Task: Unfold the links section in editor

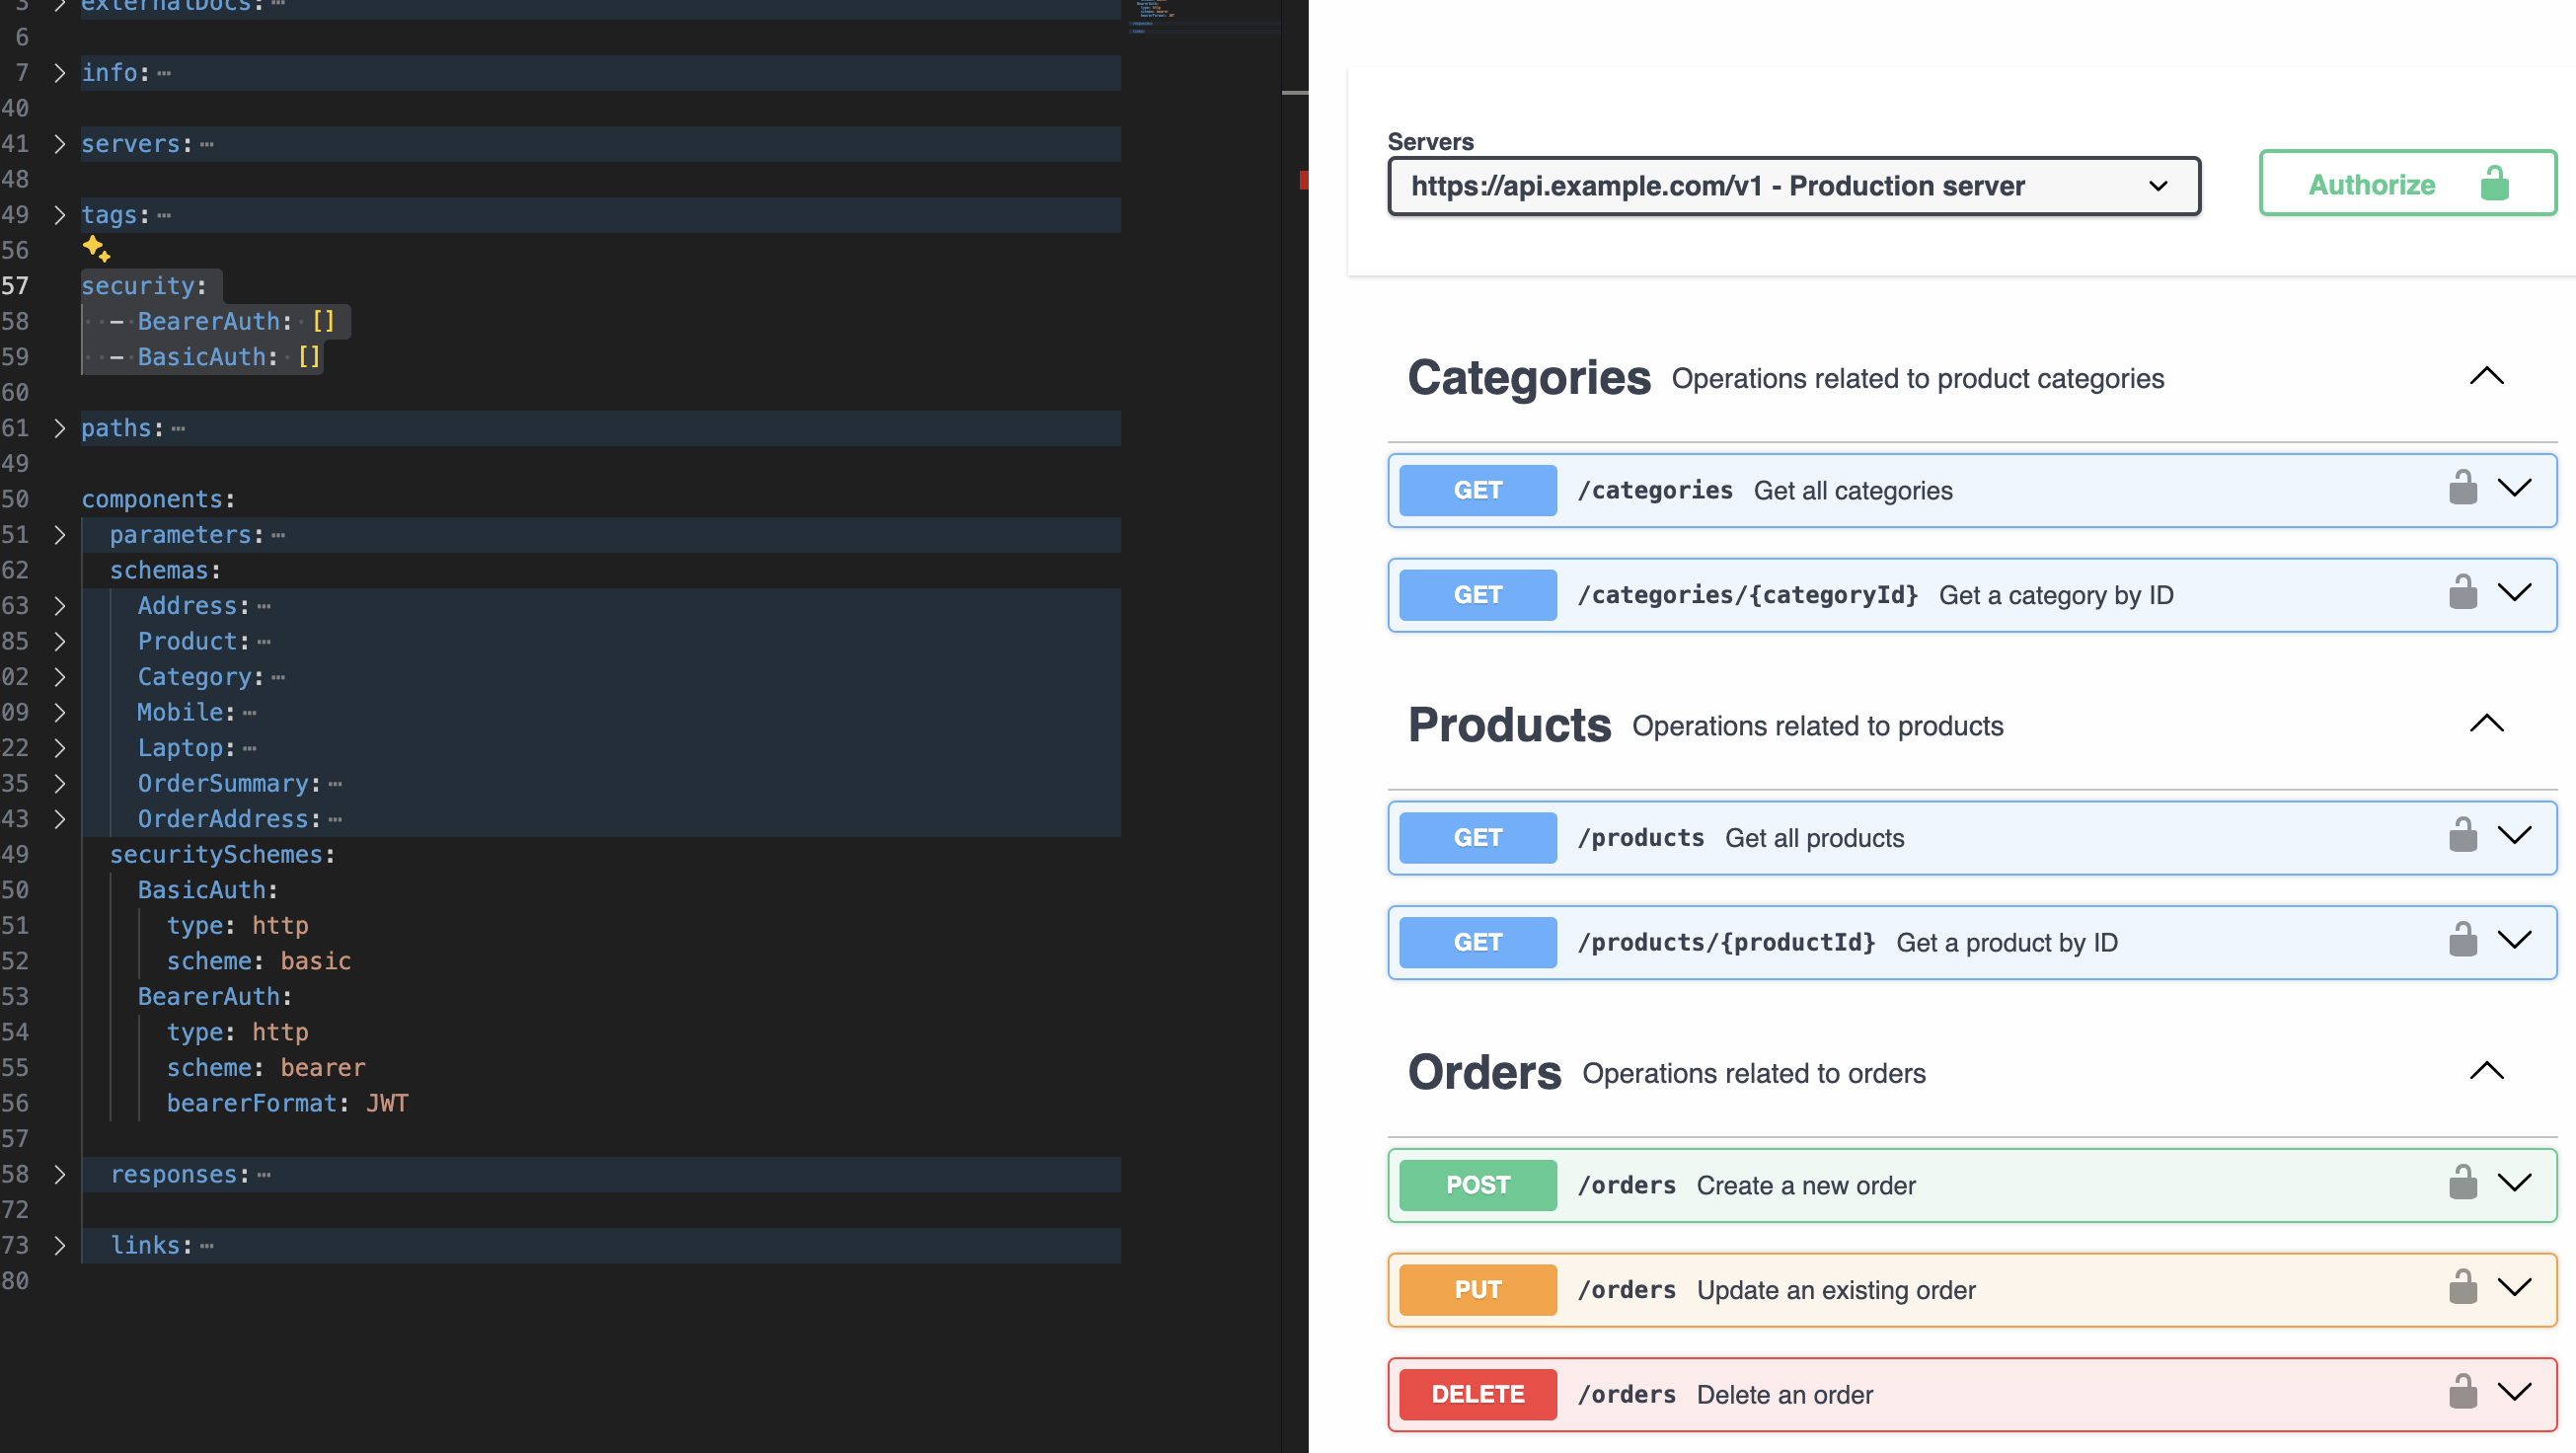Action: pyautogui.click(x=59, y=1245)
